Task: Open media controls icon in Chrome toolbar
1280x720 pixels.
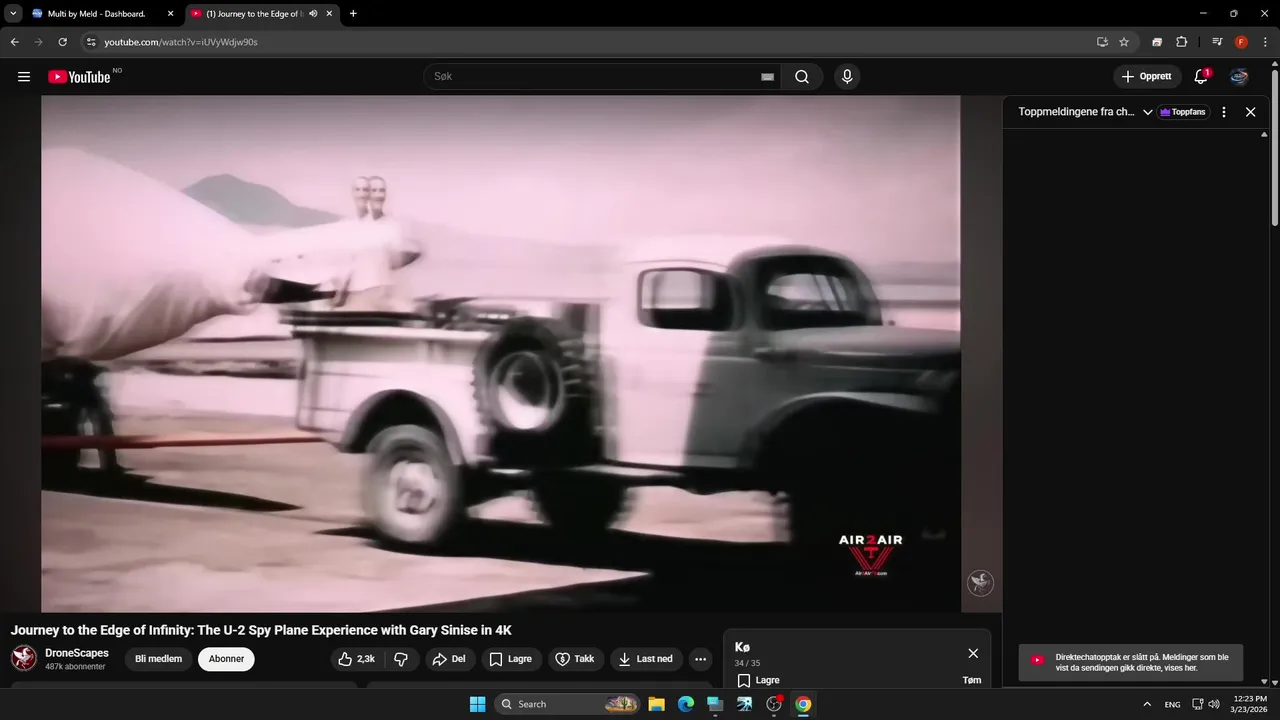Action: [1217, 42]
